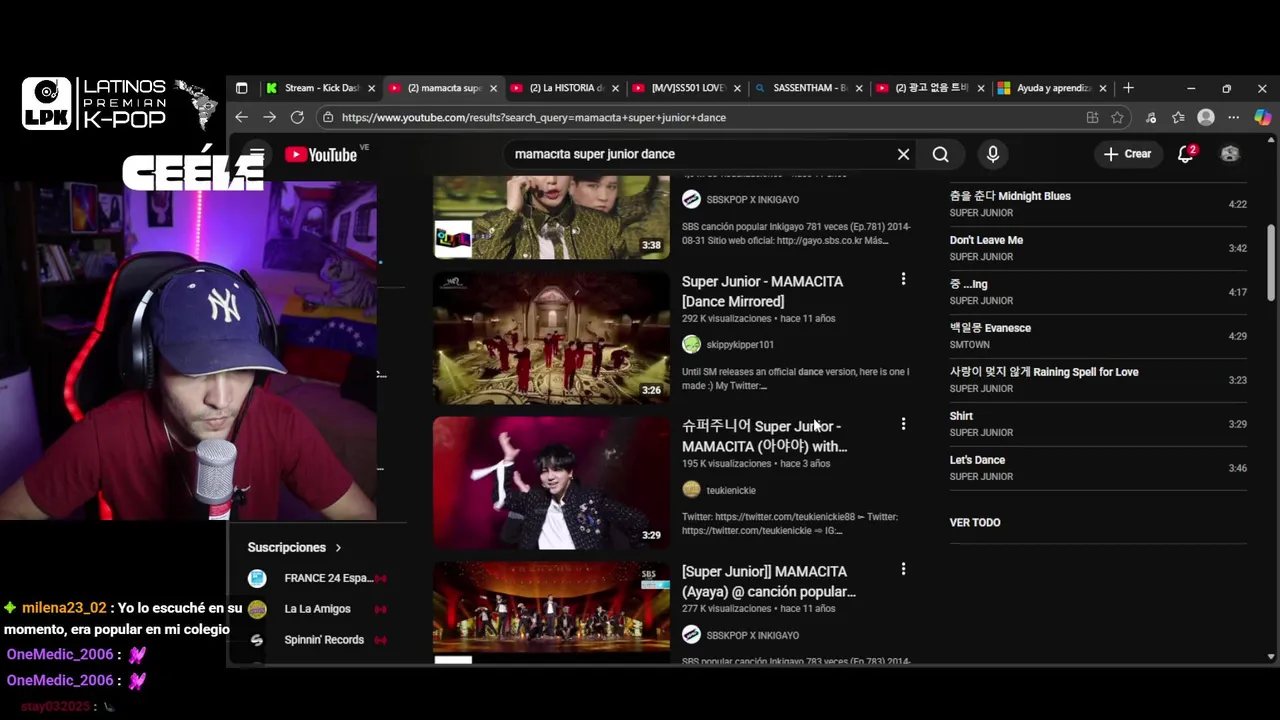The width and height of the screenshot is (1280, 720).
Task: Switch to SASSENTHAM tab
Action: point(809,88)
